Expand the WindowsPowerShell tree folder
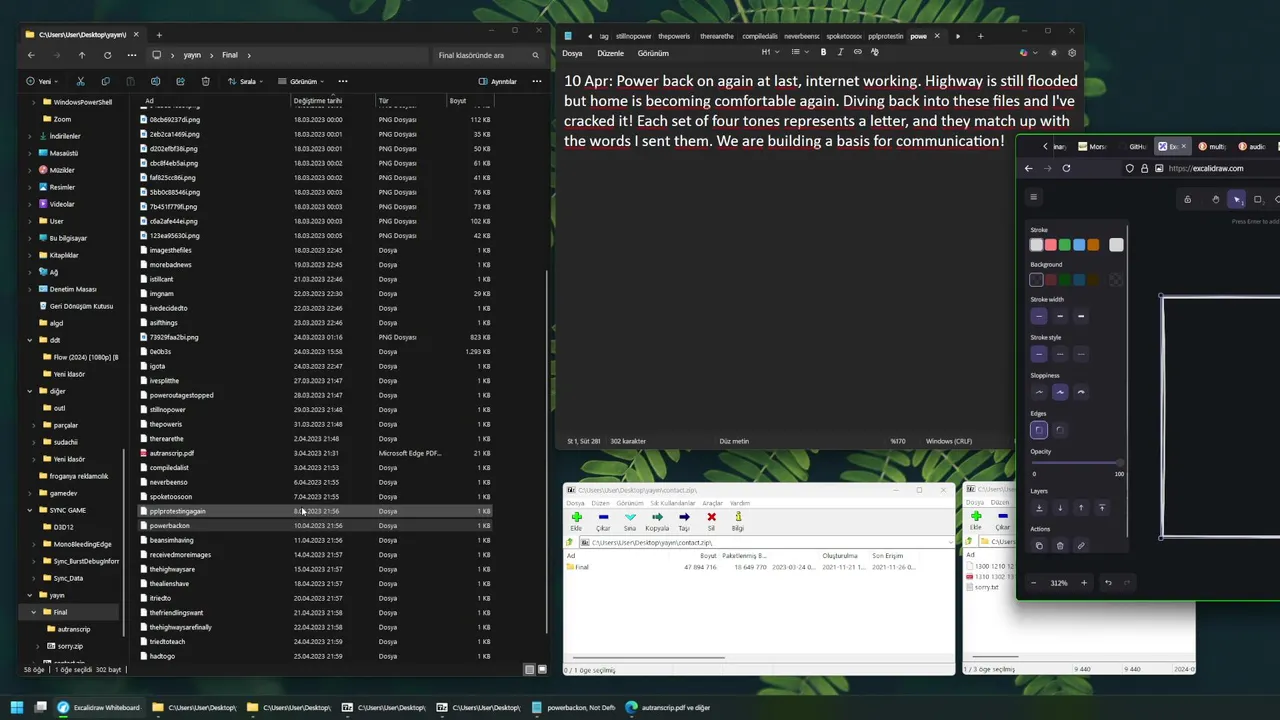Screen dimensions: 1280x720 tap(34, 102)
